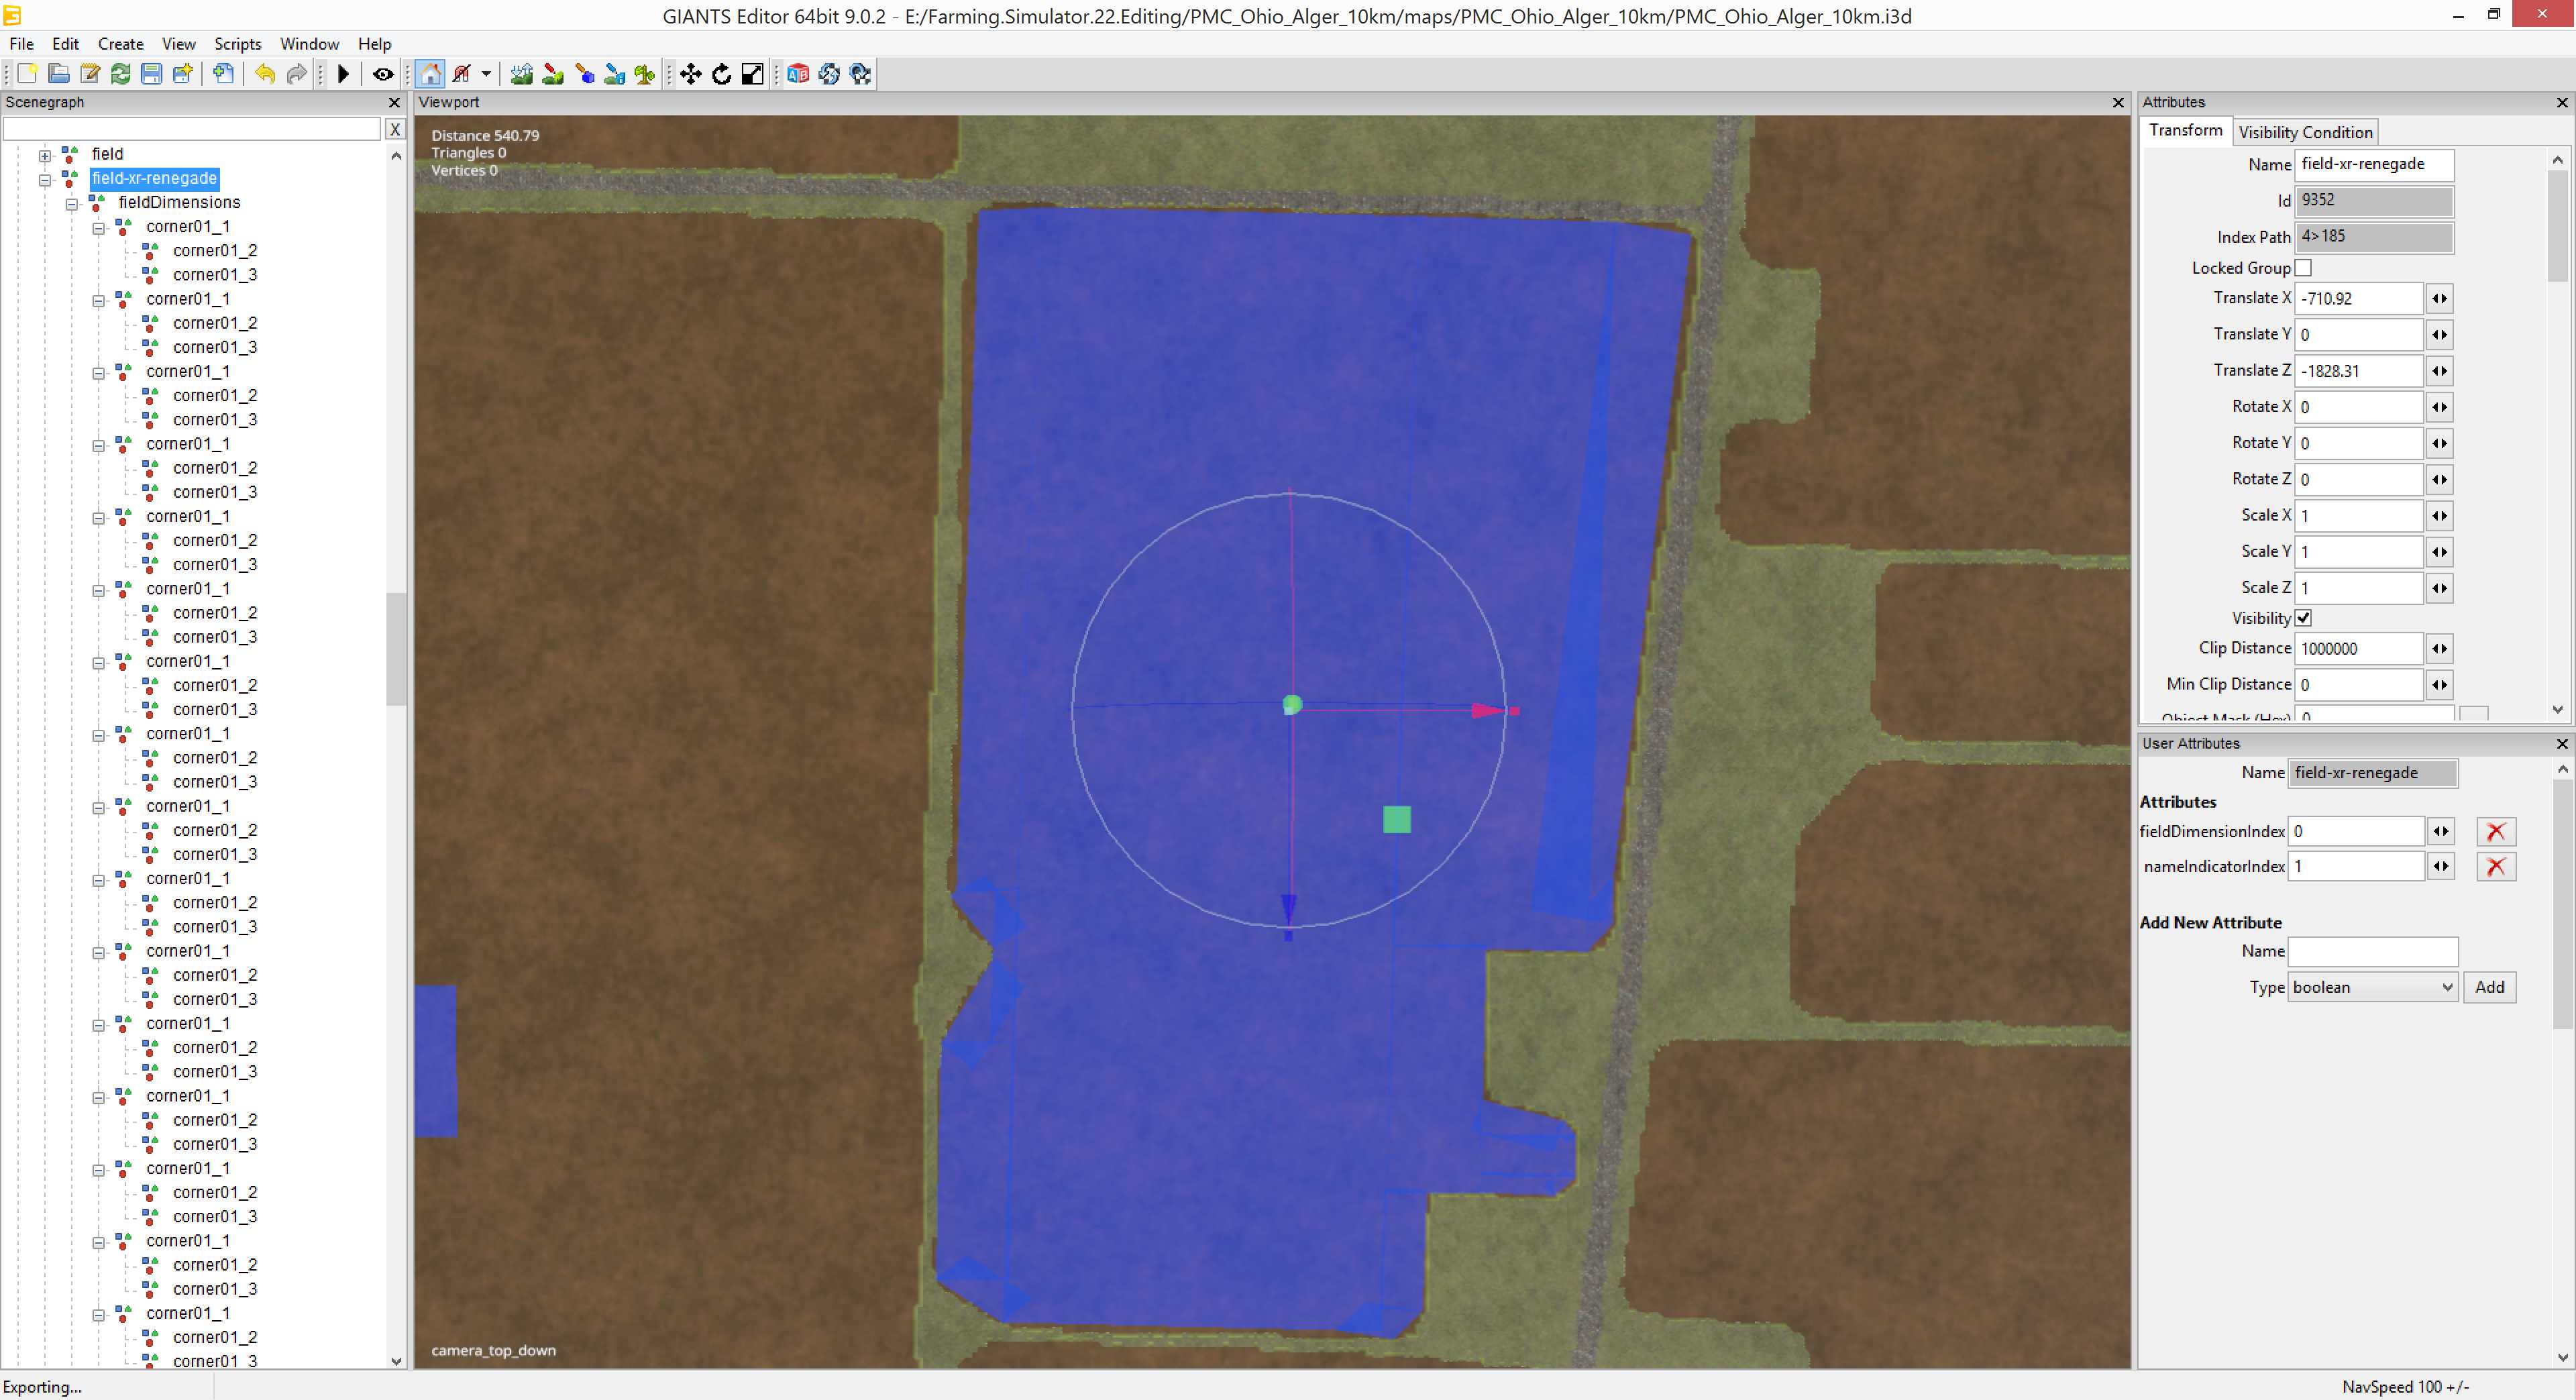The width and height of the screenshot is (2576, 1400).
Task: Activate the Move translate tool icon
Action: [691, 74]
